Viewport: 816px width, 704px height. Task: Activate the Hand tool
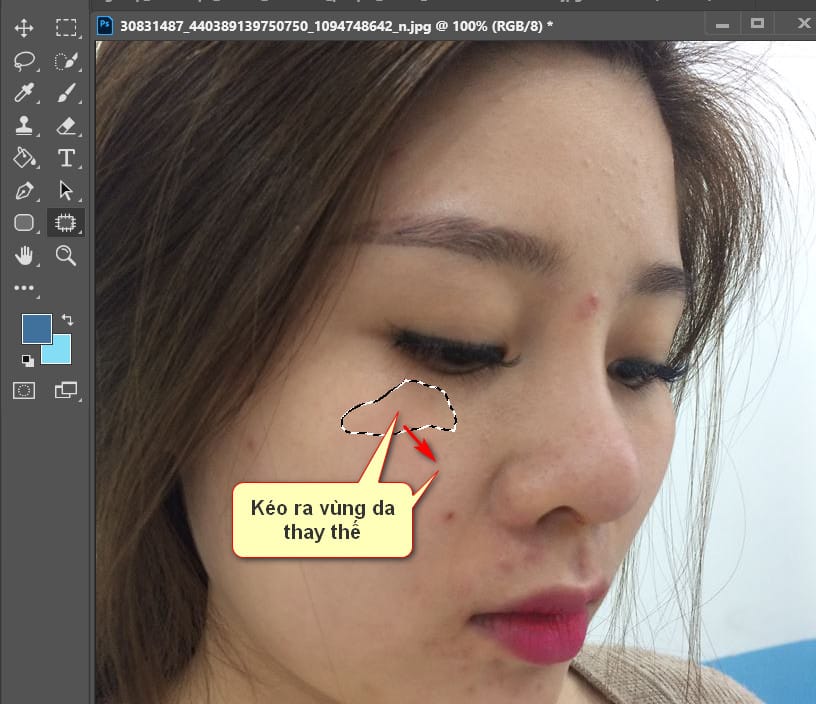(26, 256)
